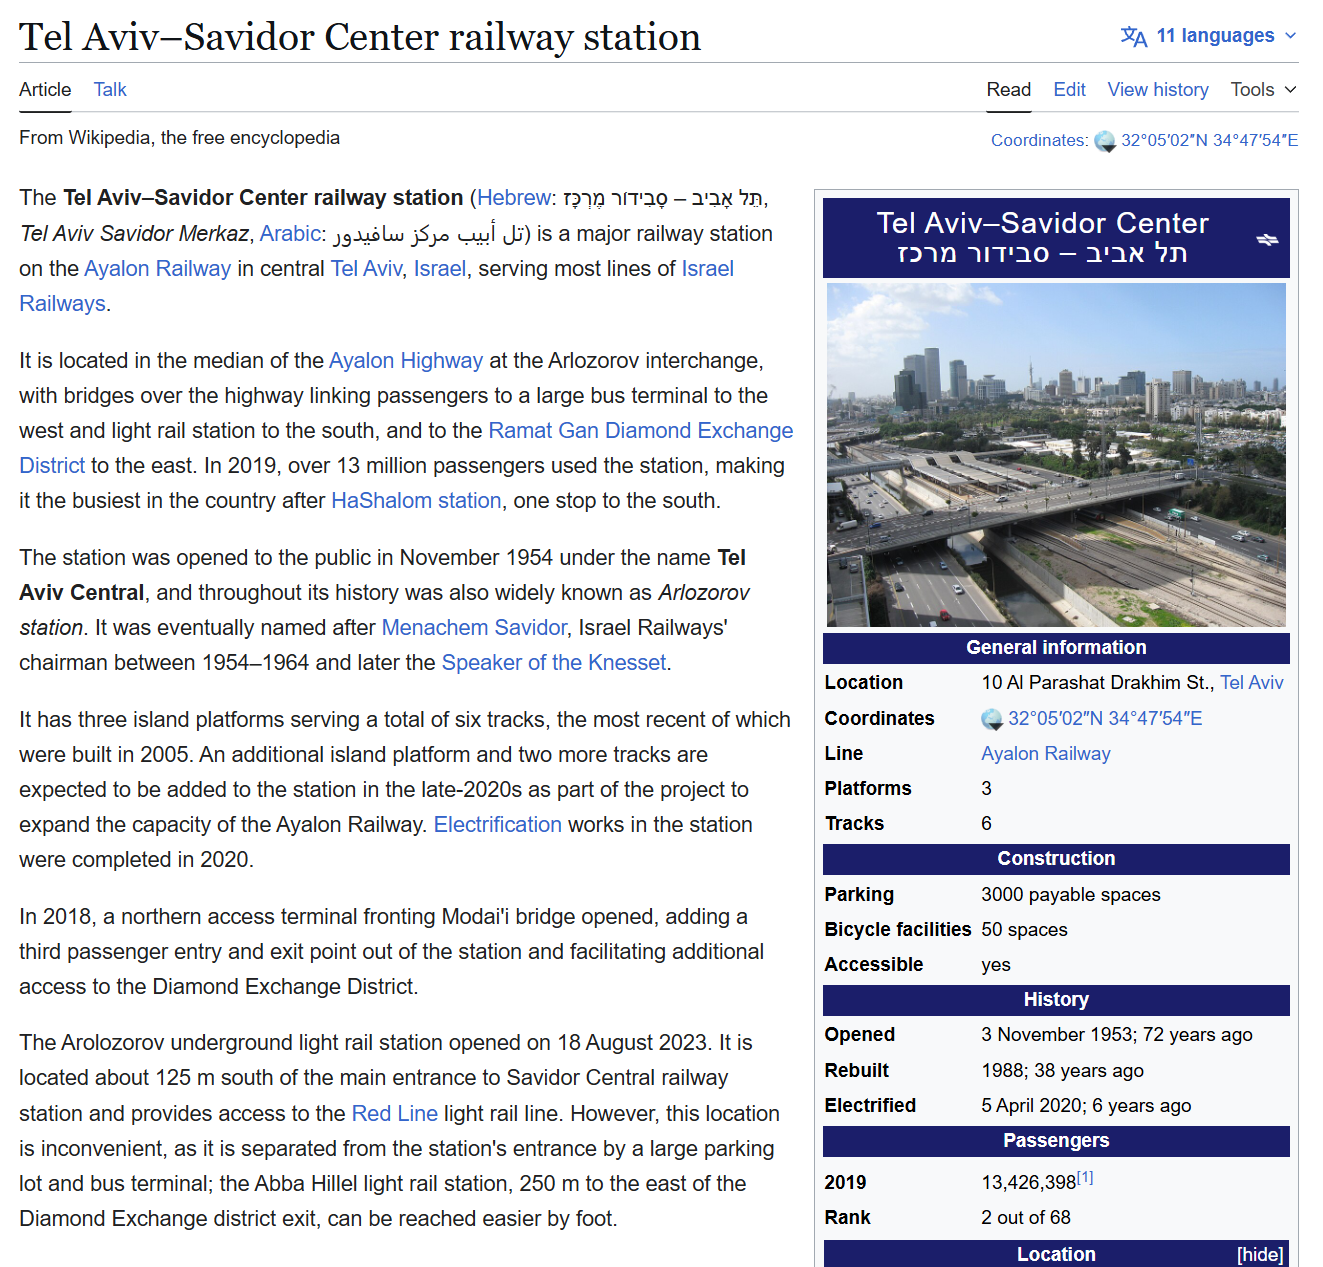Click '3 November 1953; 72 years ago' value
1323x1267 pixels.
1117,1035
